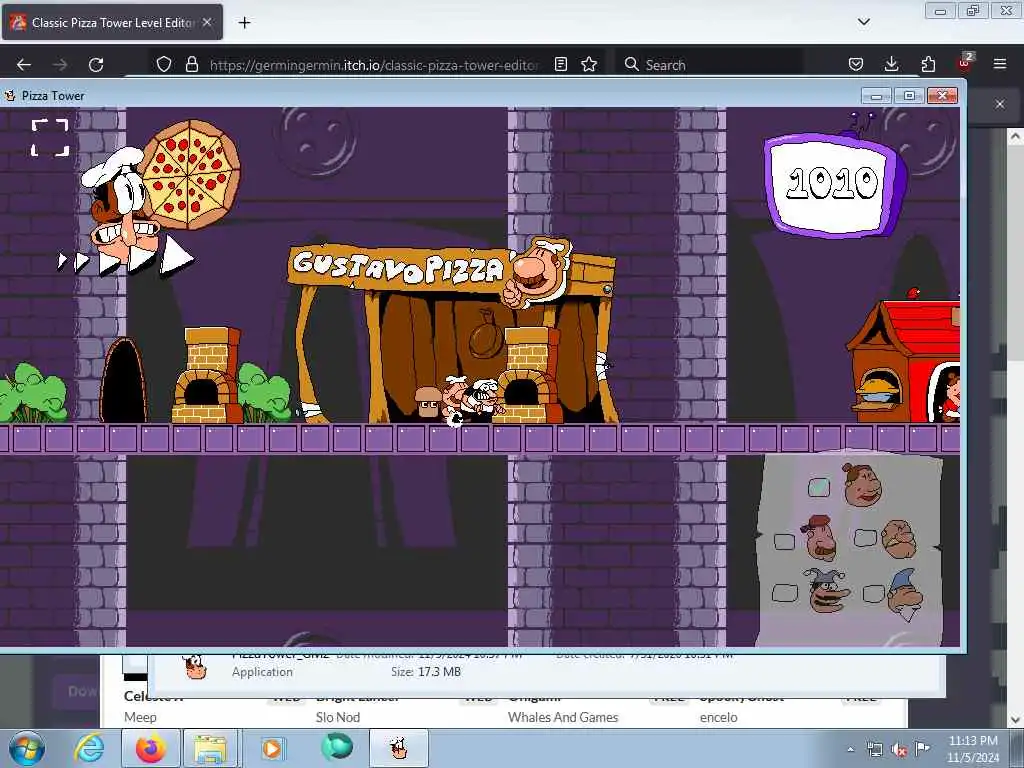Click the Firefox forward arrow
1024x768 pixels.
(60, 65)
